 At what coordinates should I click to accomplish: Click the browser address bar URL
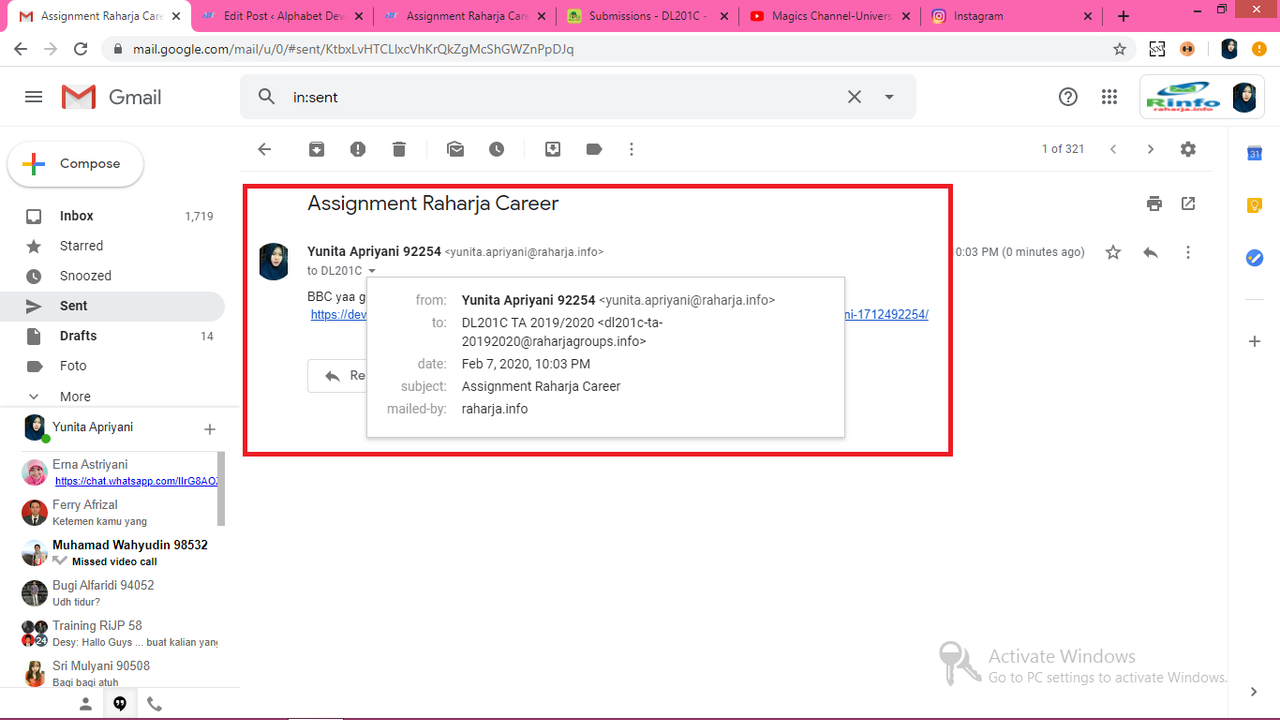point(353,49)
